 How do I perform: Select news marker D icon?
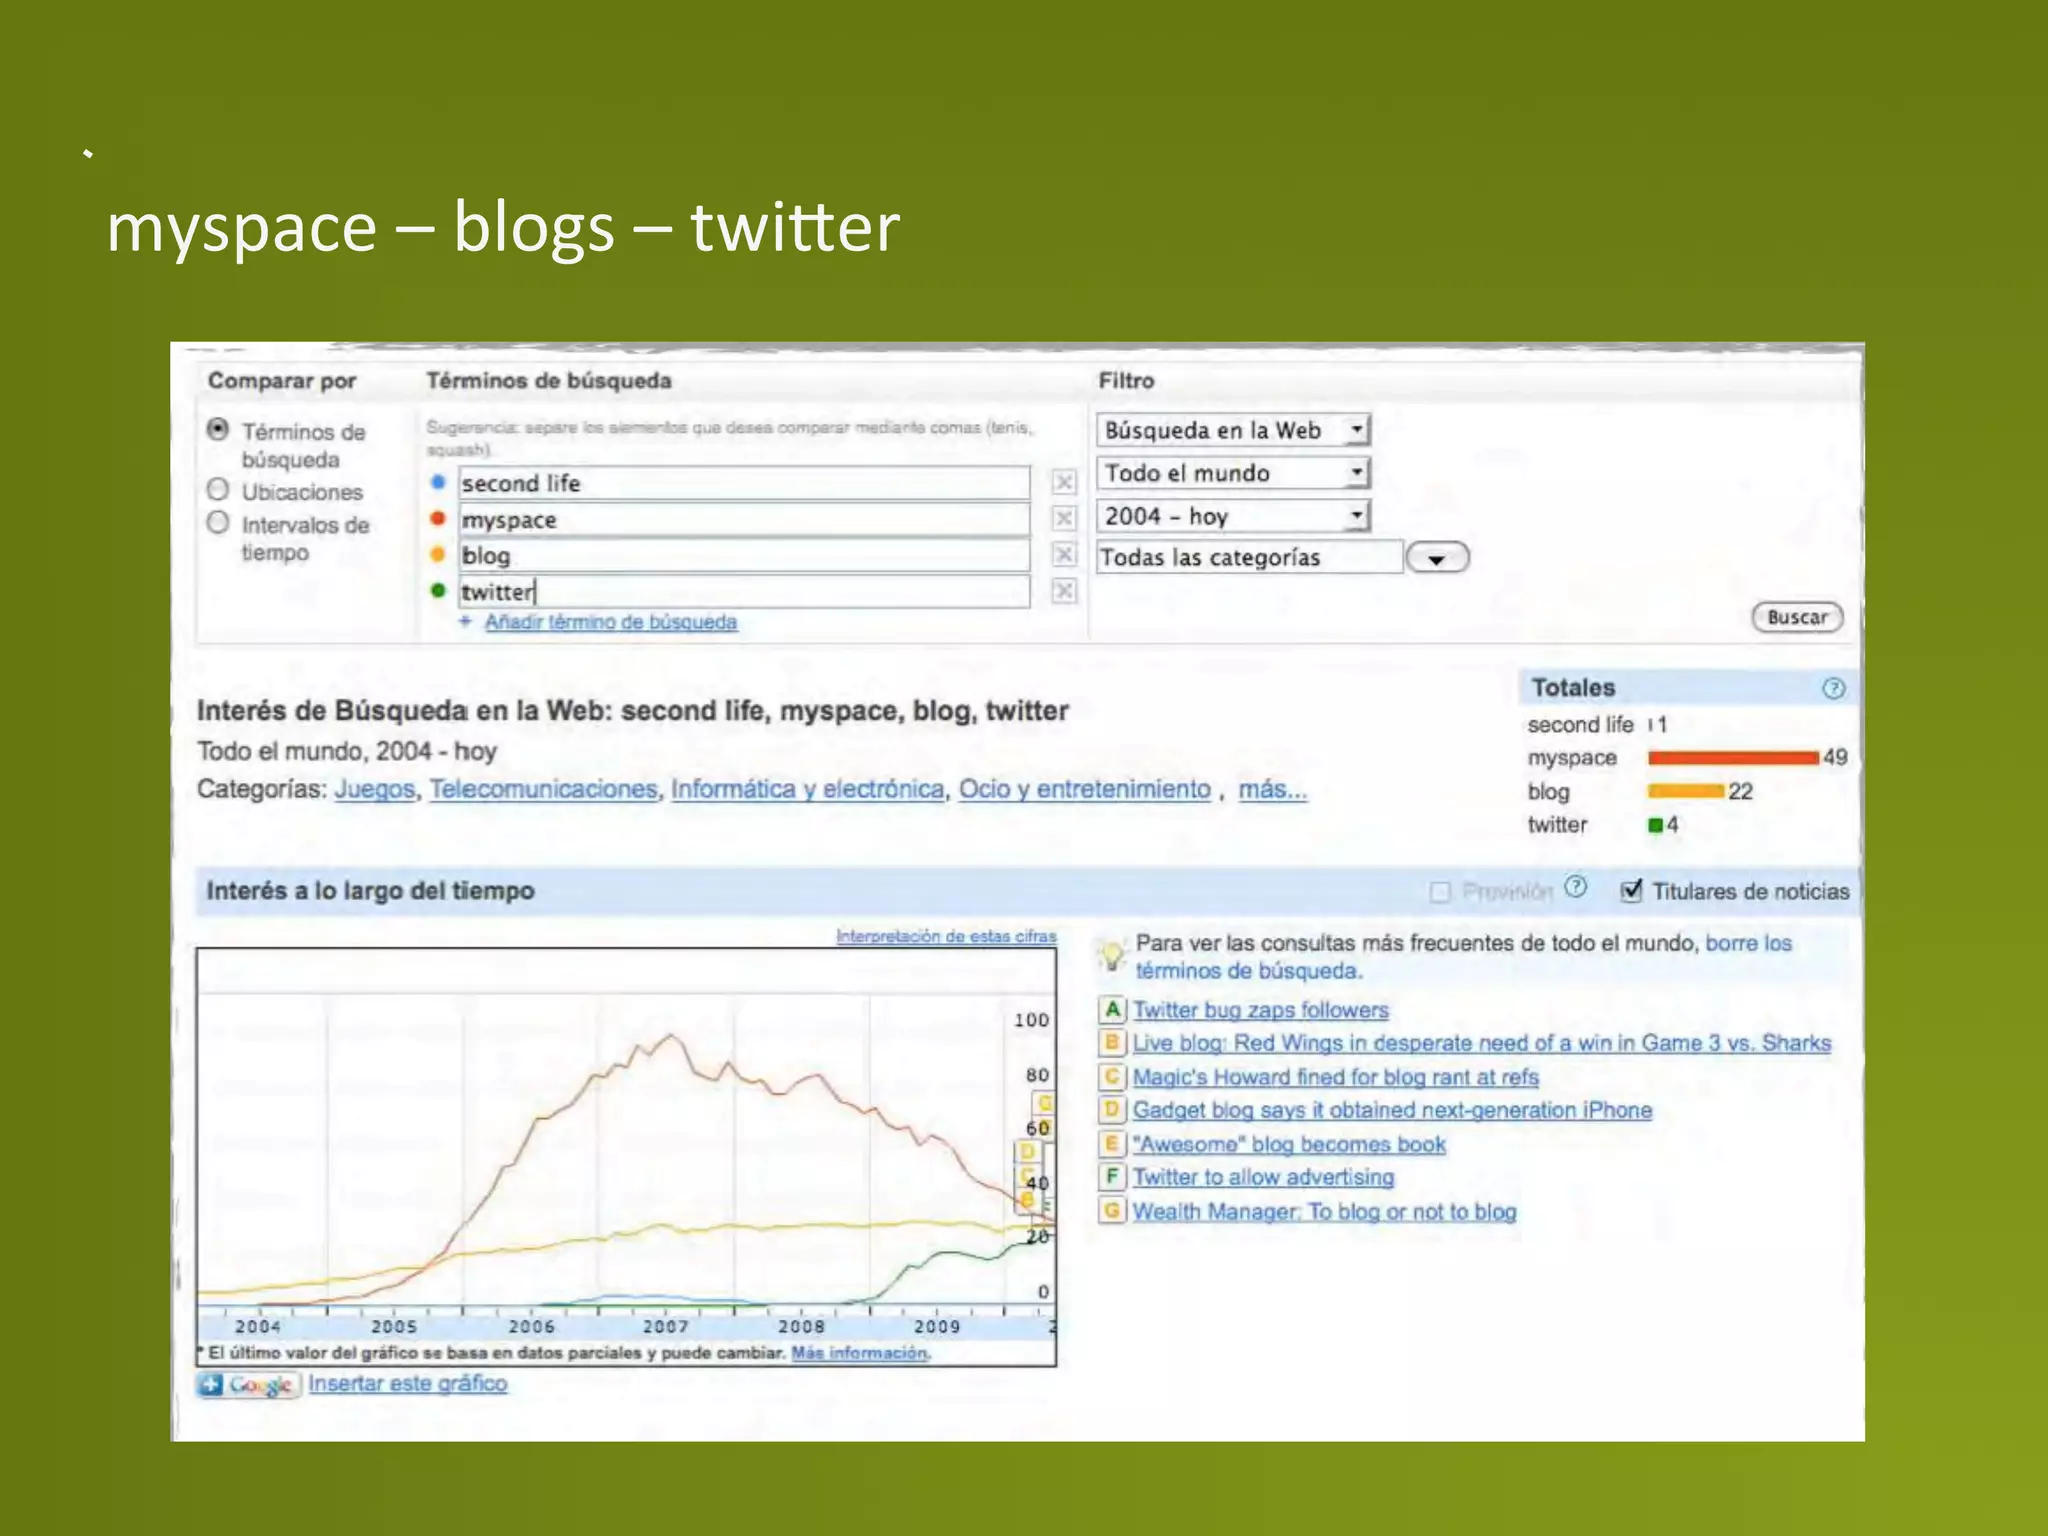coord(1111,1109)
